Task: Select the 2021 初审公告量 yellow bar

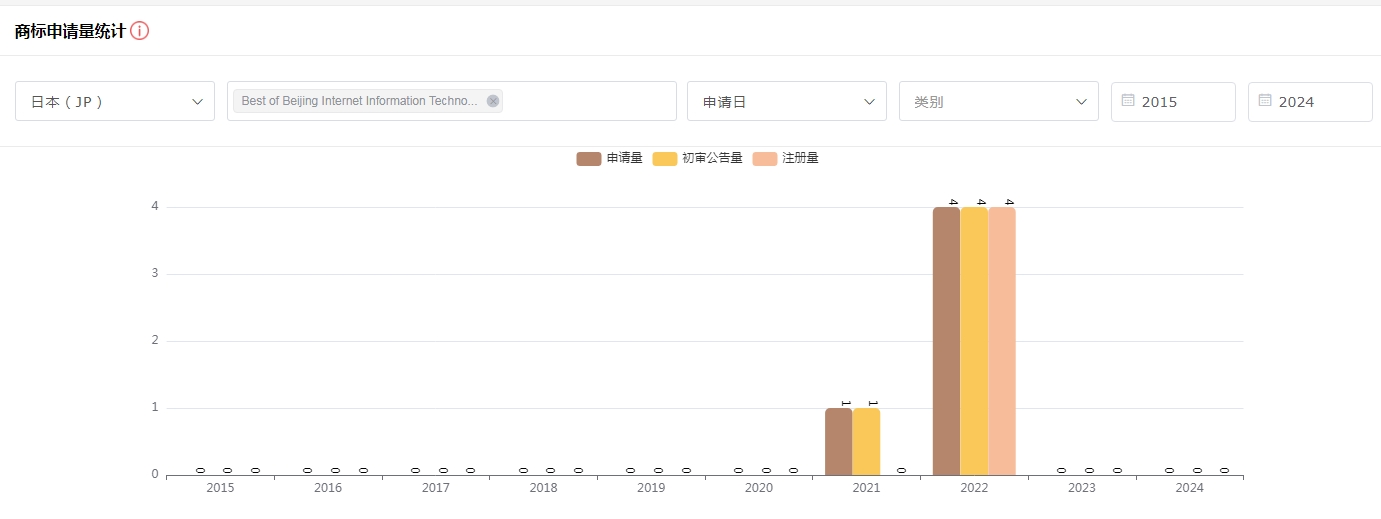Action: coord(866,441)
